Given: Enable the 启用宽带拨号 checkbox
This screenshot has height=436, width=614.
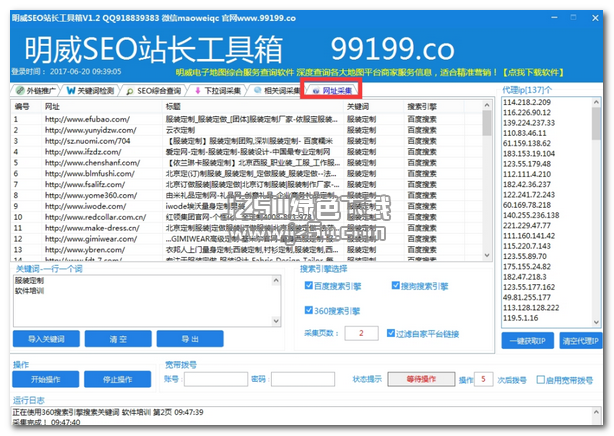Looking at the screenshot, I should (540, 380).
